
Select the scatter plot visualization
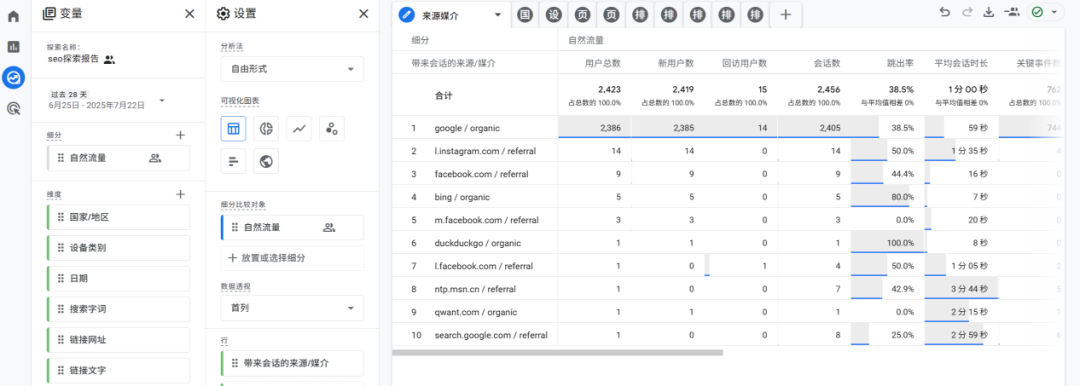[x=332, y=129]
